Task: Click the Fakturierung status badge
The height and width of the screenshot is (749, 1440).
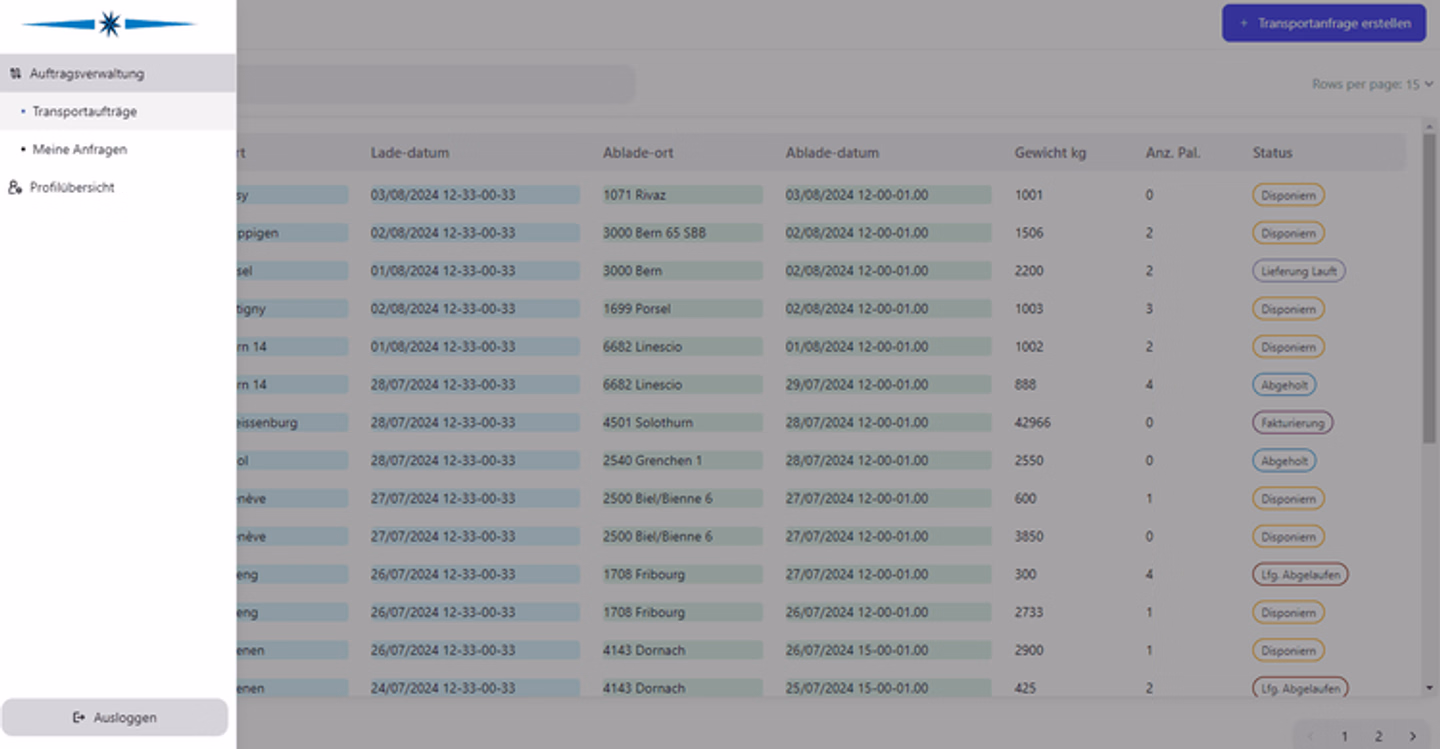Action: [1292, 423]
